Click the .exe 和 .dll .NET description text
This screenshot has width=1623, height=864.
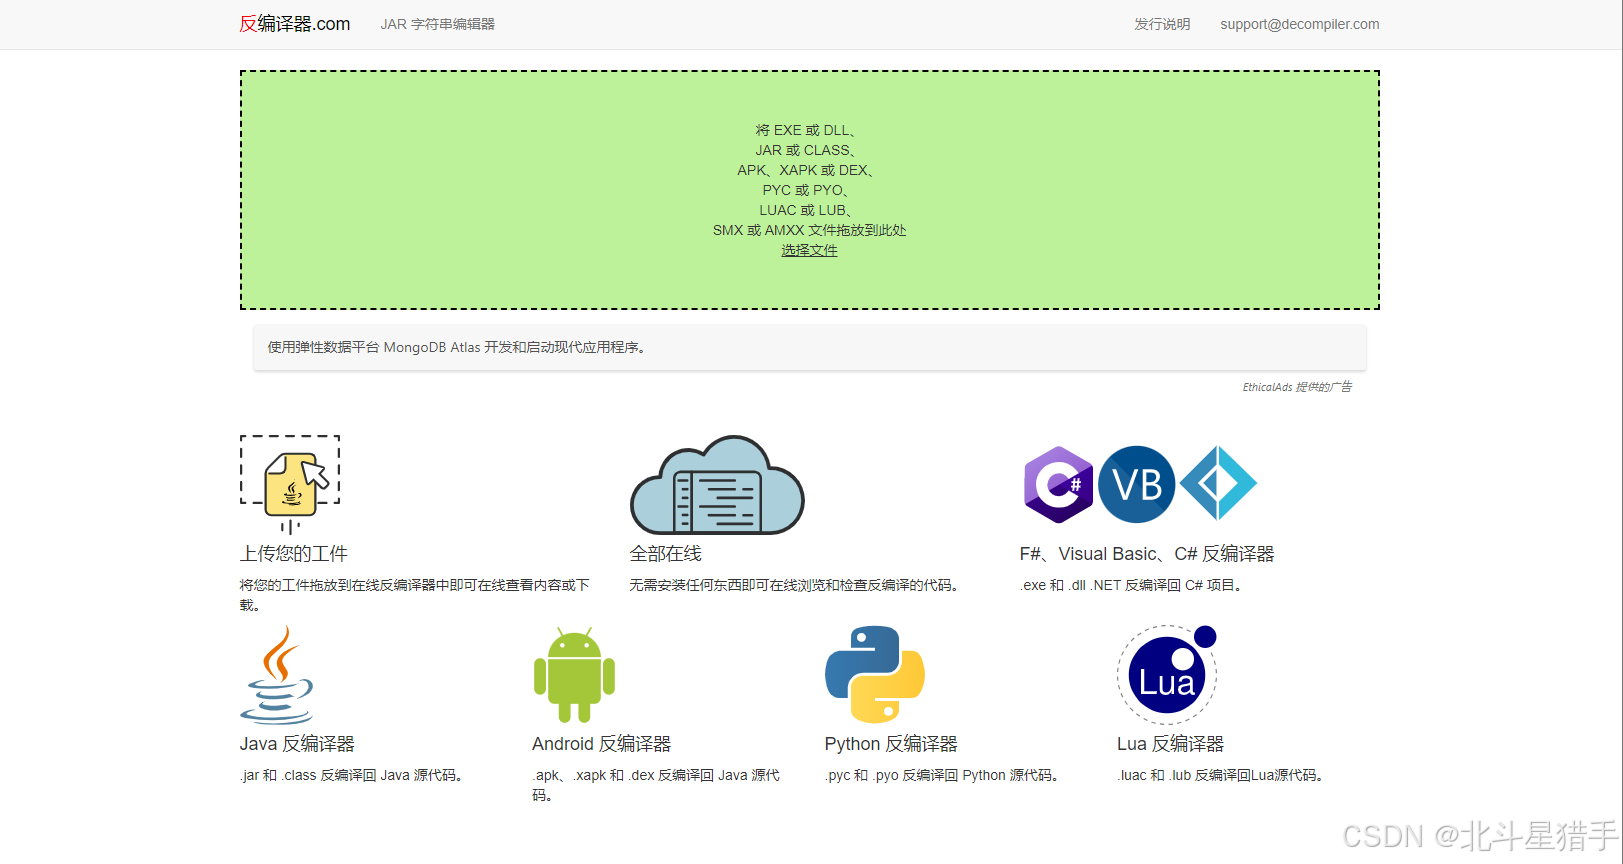[x=1134, y=585]
